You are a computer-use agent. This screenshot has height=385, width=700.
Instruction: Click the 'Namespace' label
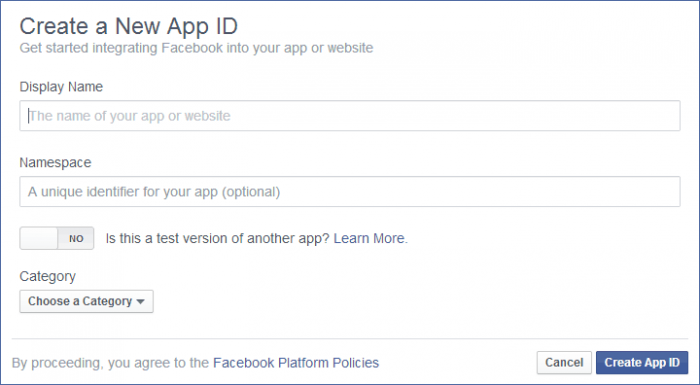[x=55, y=162]
